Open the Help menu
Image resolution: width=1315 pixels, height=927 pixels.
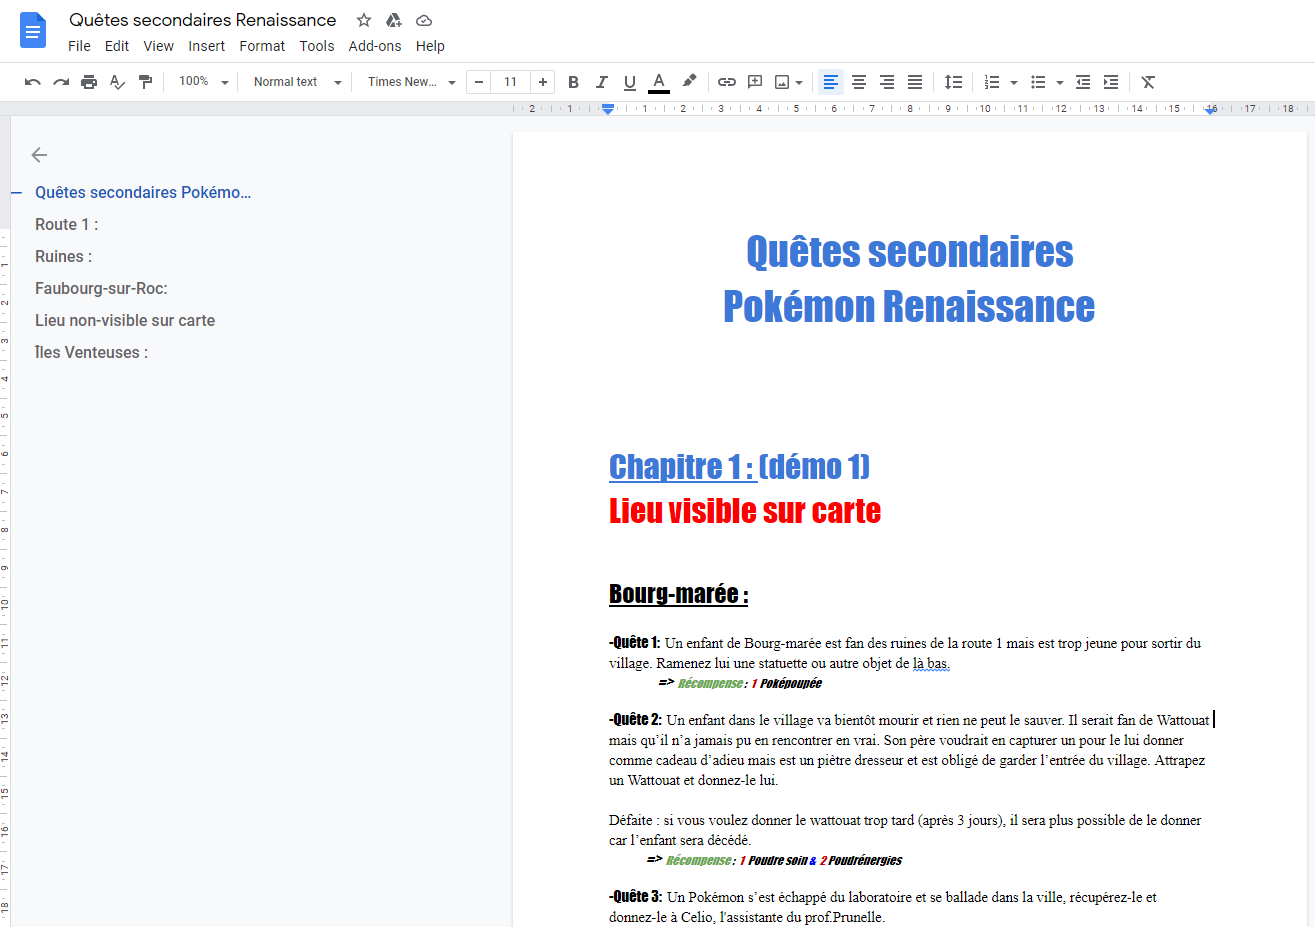click(430, 46)
